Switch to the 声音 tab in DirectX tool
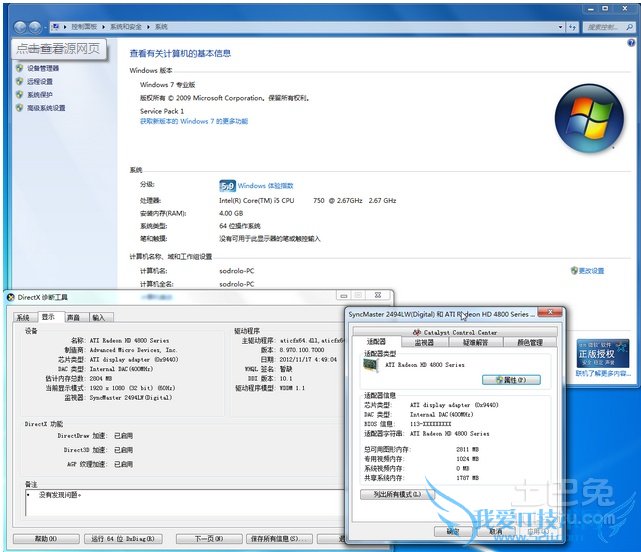Screen dimensions: 641x552 [x=74, y=317]
